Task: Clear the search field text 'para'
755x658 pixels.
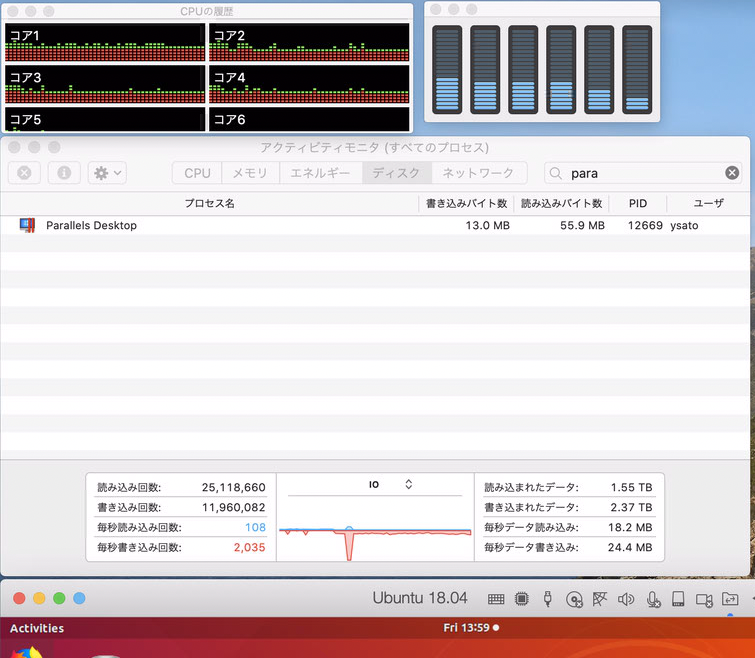Action: coord(732,173)
